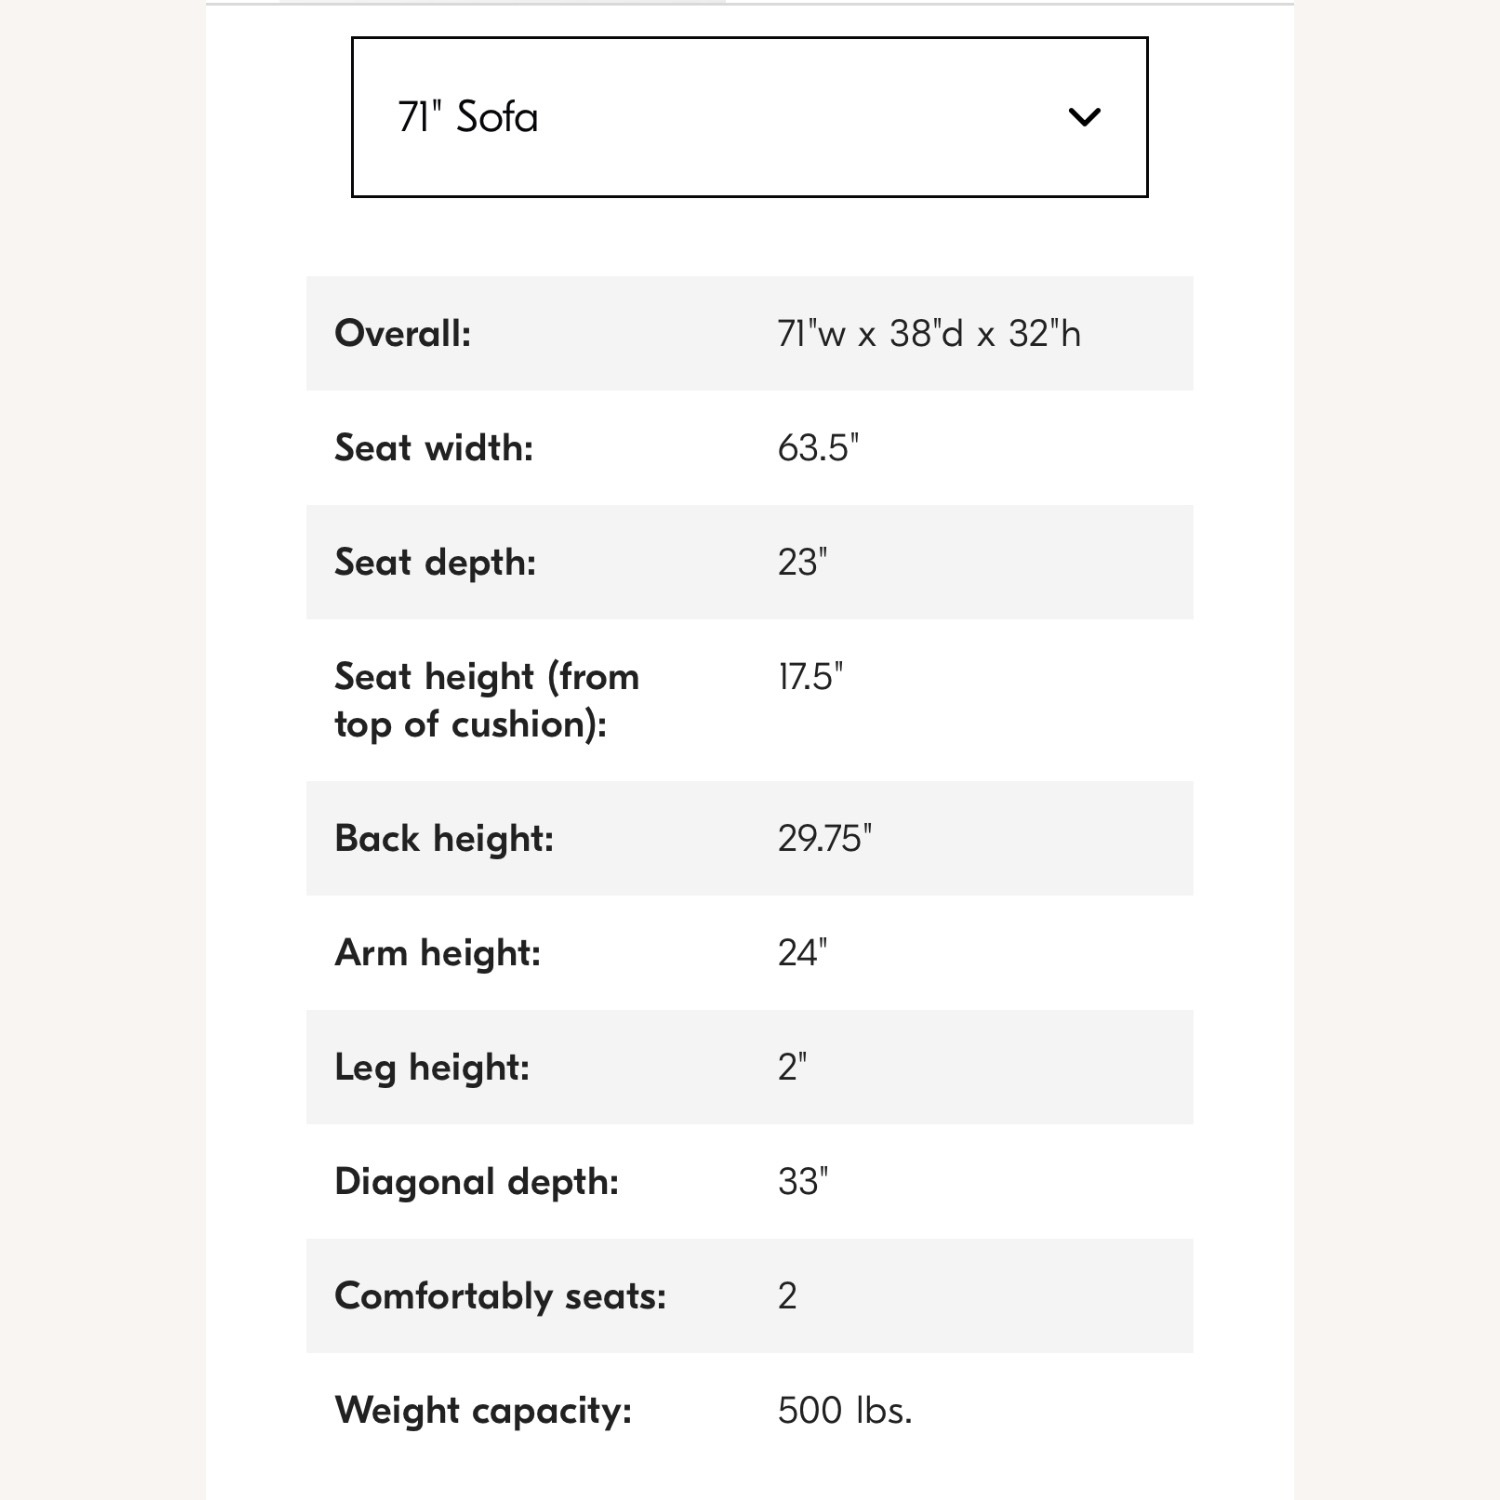Click the Arm height label
The height and width of the screenshot is (1500, 1500).
[437, 953]
